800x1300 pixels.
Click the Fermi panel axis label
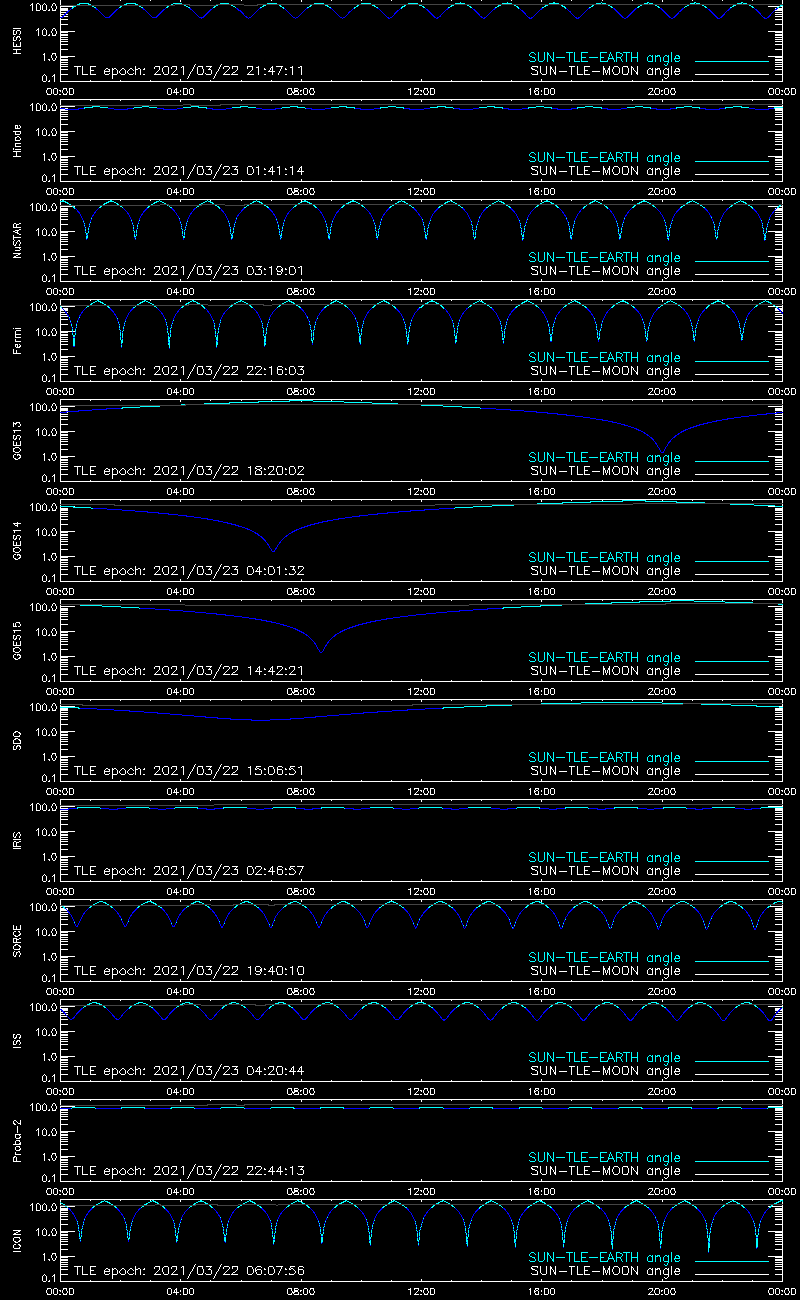tap(18, 341)
